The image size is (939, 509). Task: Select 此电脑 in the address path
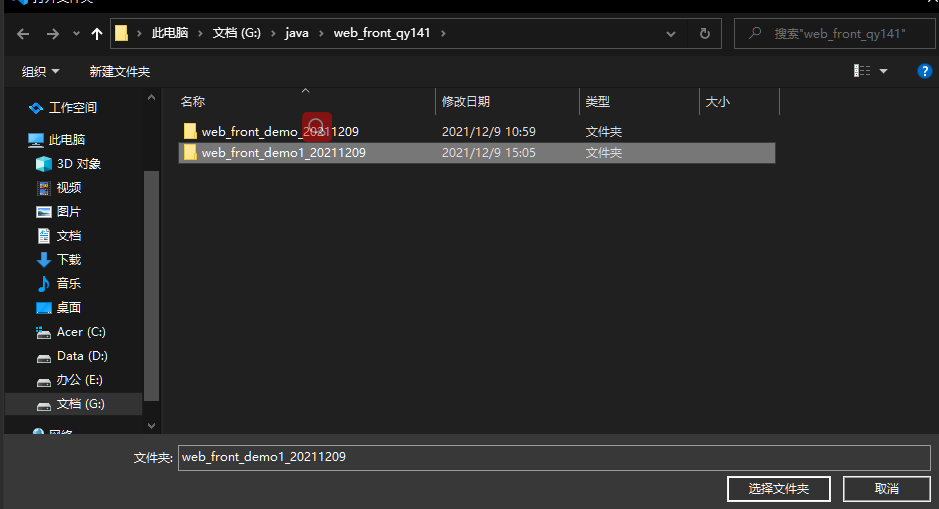169,33
